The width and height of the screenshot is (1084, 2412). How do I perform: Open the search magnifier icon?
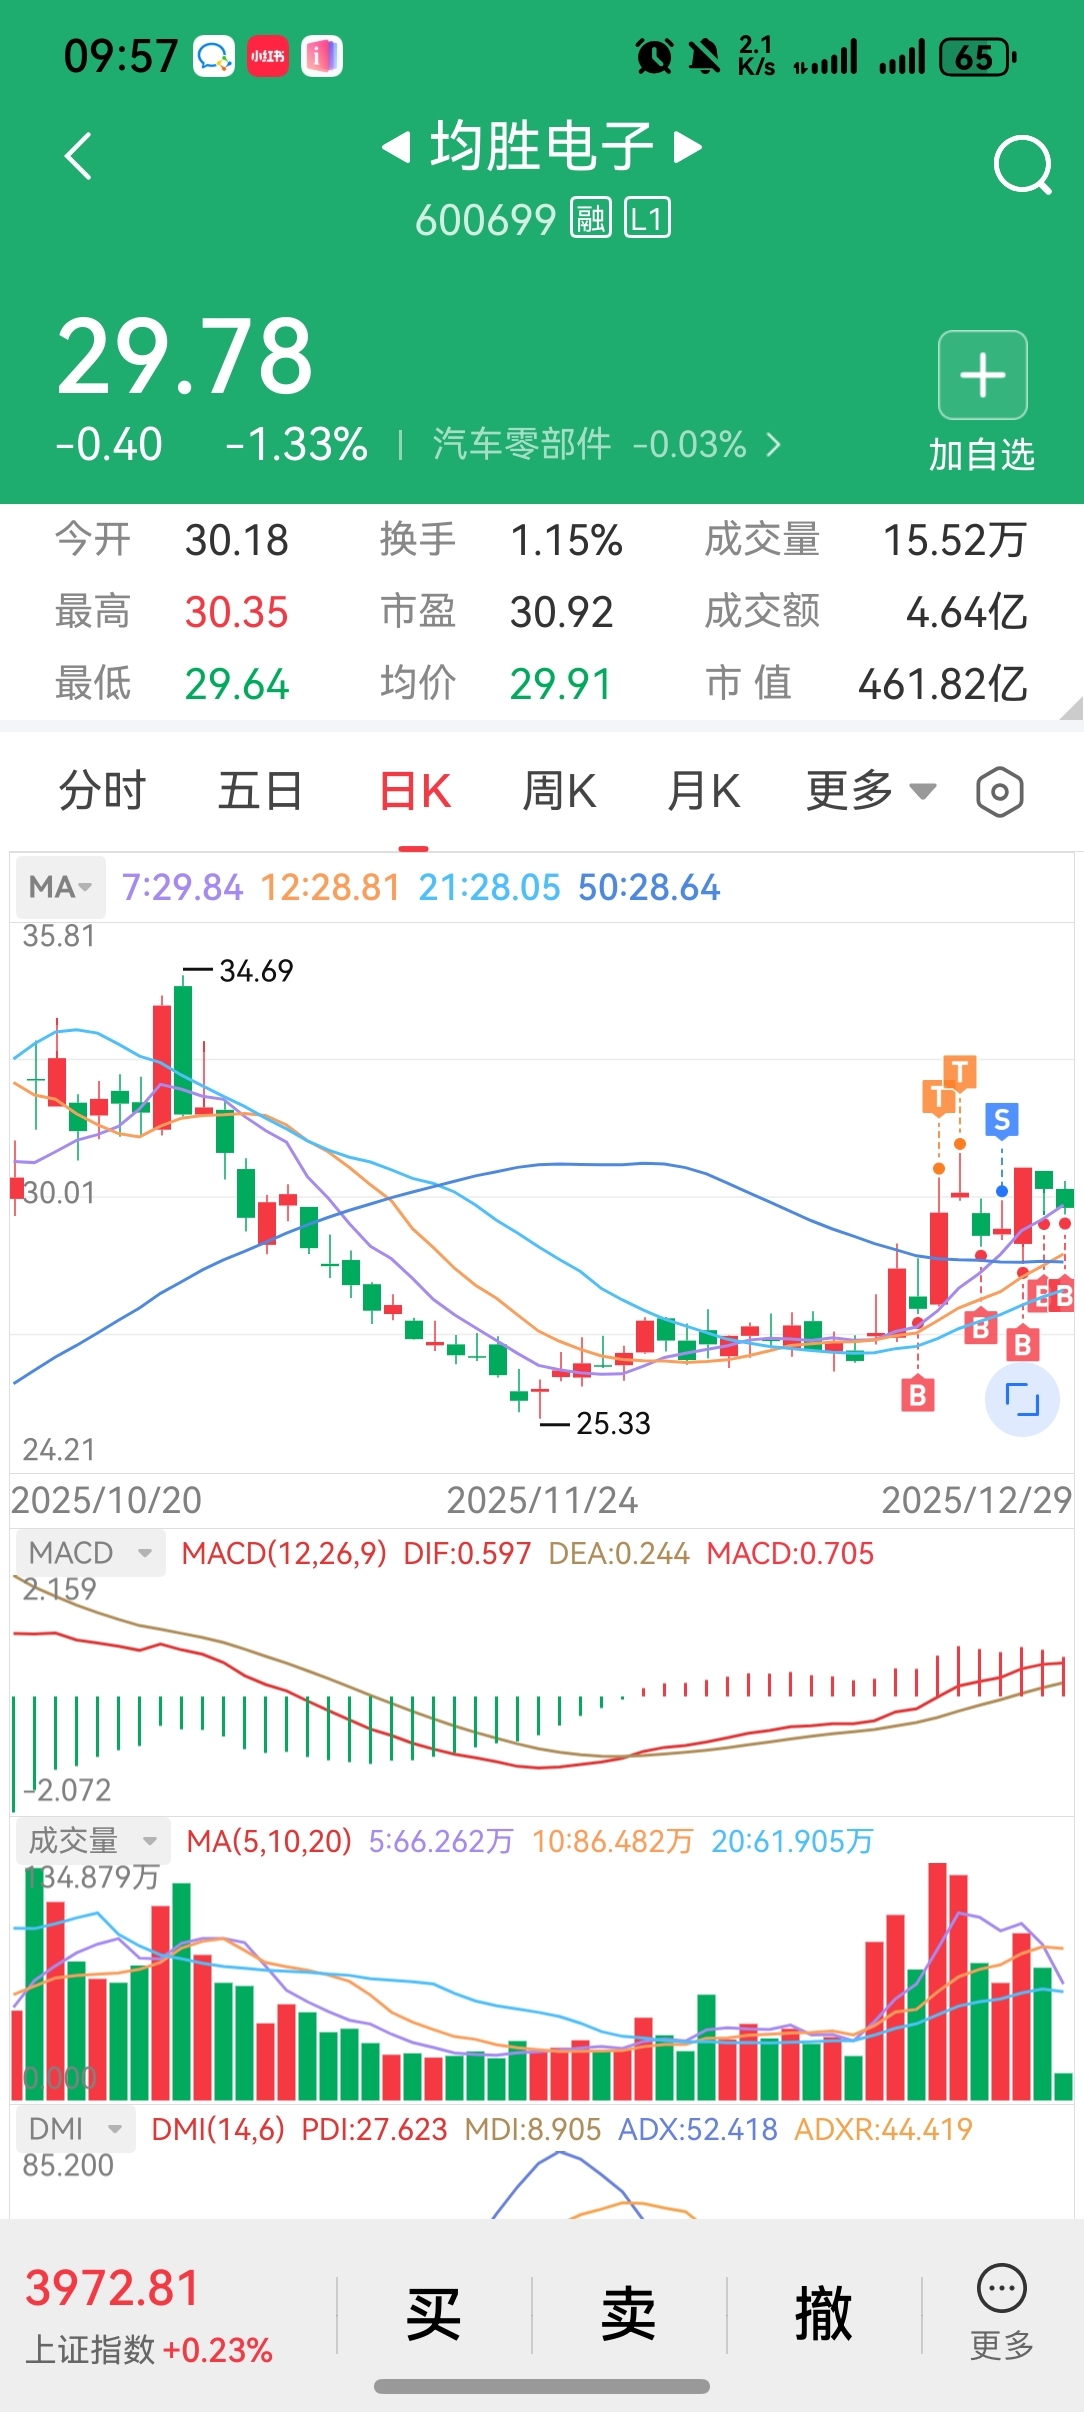pyautogui.click(x=1023, y=165)
